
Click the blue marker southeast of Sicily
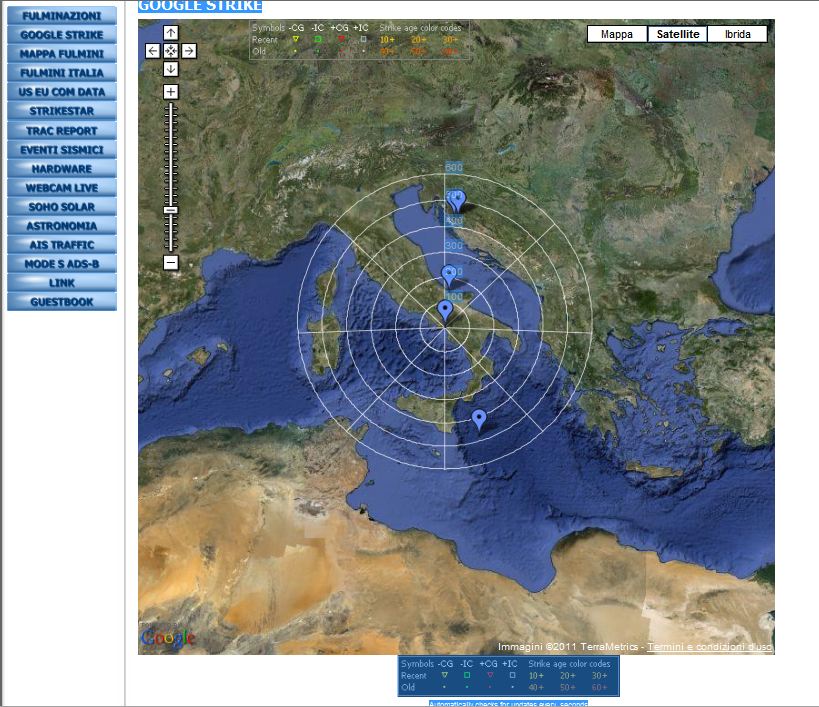point(479,418)
